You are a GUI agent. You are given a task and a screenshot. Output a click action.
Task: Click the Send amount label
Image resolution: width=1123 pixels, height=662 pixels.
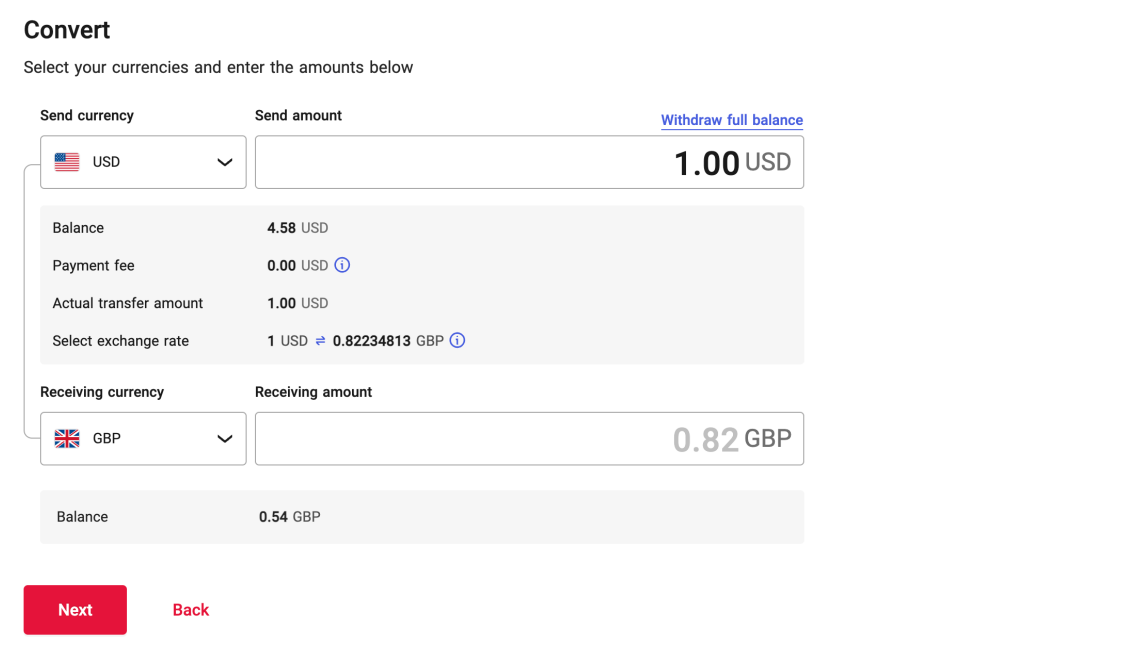point(298,116)
